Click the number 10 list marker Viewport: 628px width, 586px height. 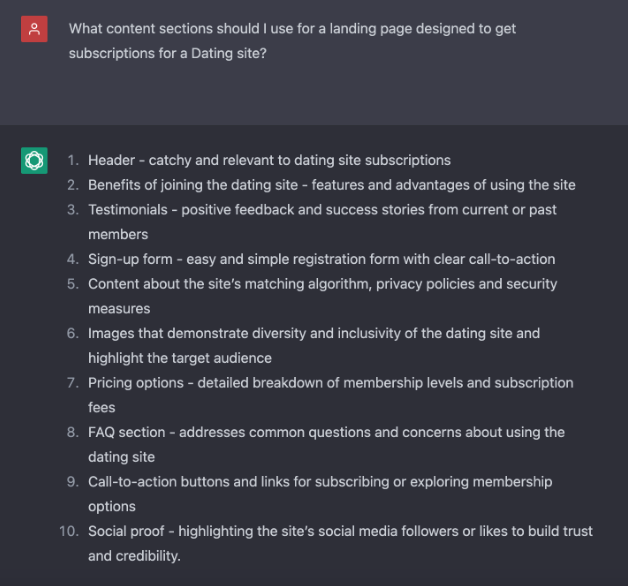tap(69, 531)
